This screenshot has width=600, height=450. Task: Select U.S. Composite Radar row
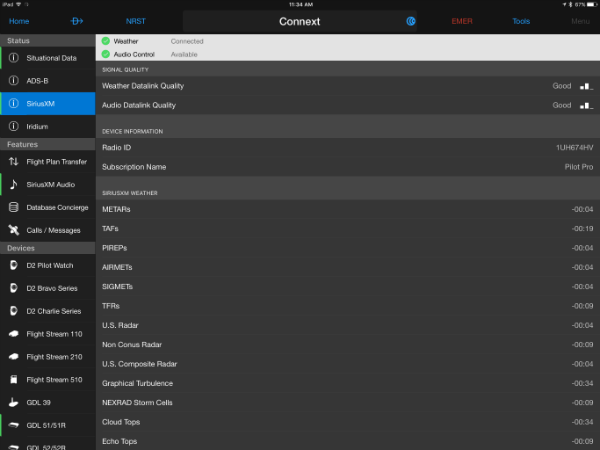pyautogui.click(x=348, y=364)
